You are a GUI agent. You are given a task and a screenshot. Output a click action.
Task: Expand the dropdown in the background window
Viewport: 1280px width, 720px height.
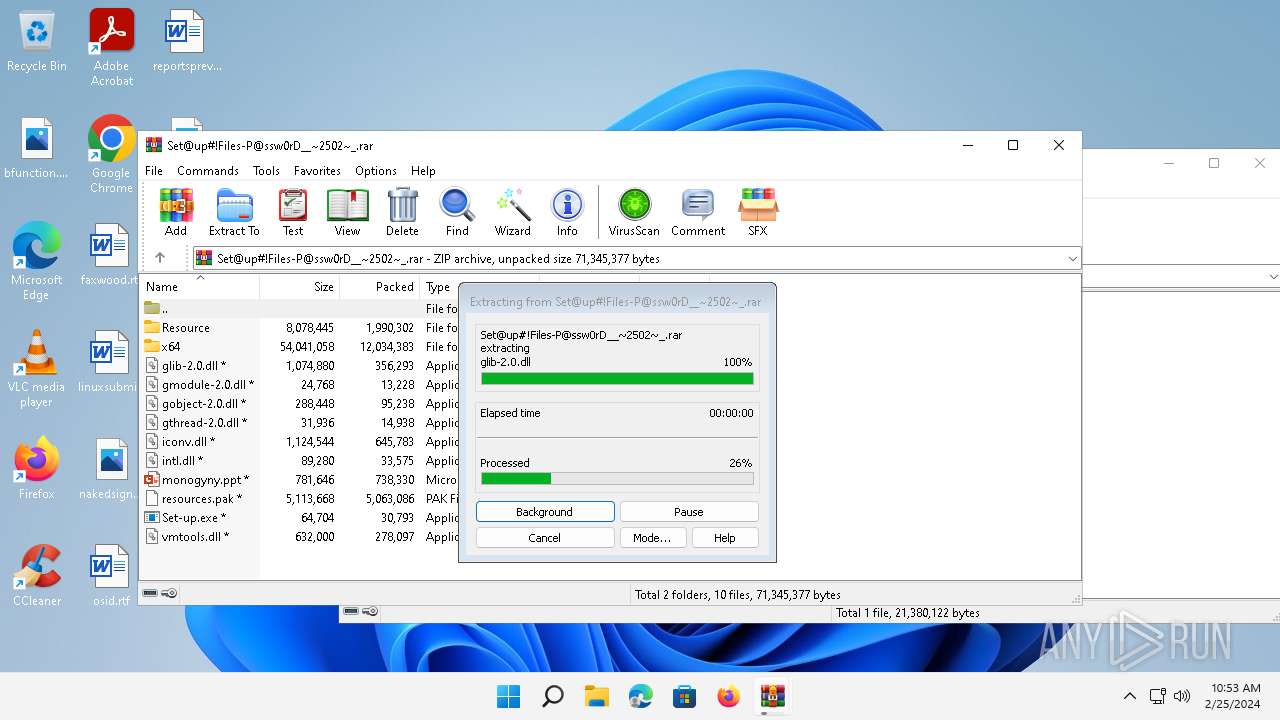coord(1273,277)
